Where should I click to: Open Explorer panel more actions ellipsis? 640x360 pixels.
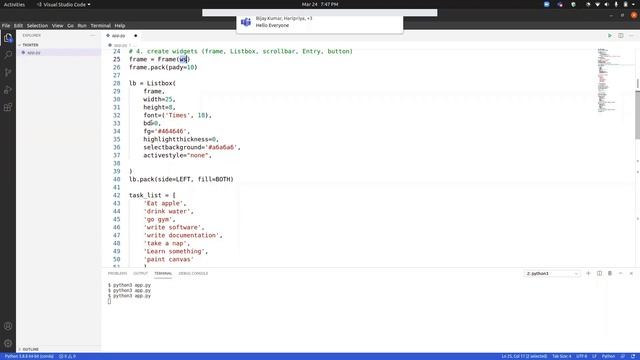coord(93,36)
